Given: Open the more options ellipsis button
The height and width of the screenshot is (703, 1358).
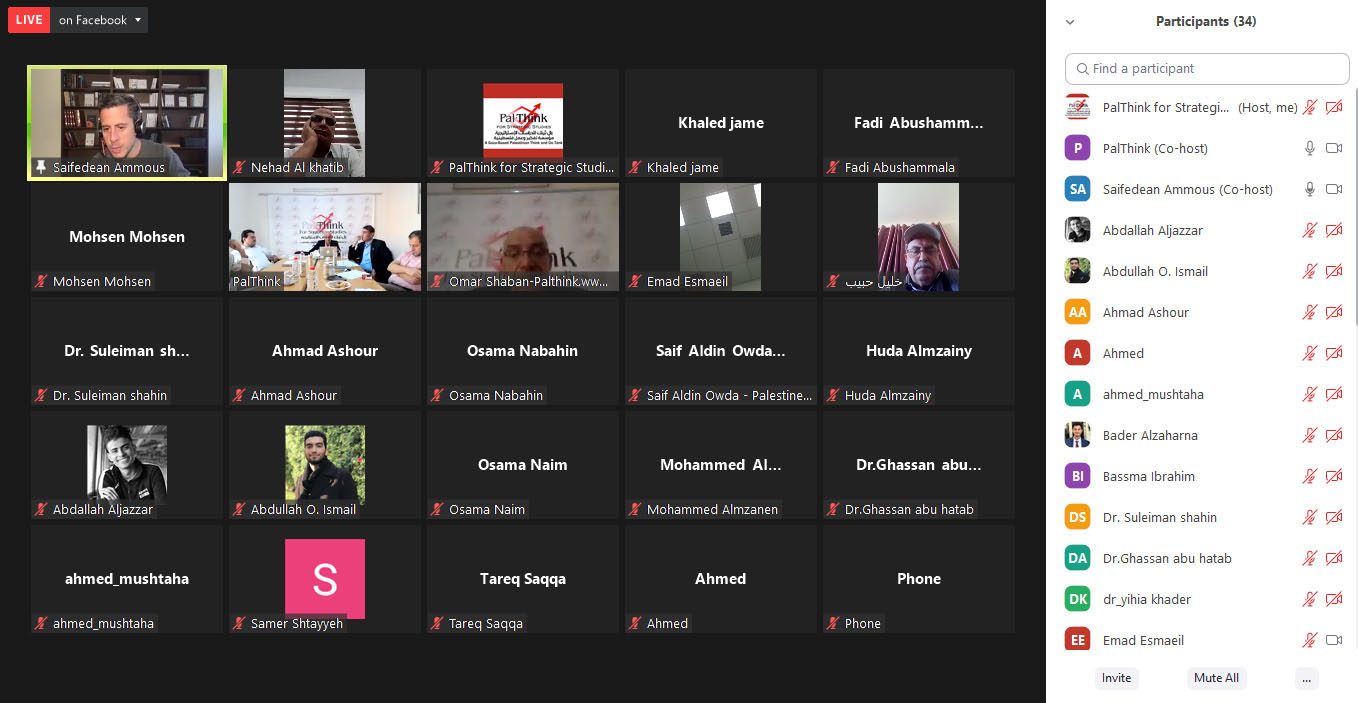Looking at the screenshot, I should point(1306,678).
